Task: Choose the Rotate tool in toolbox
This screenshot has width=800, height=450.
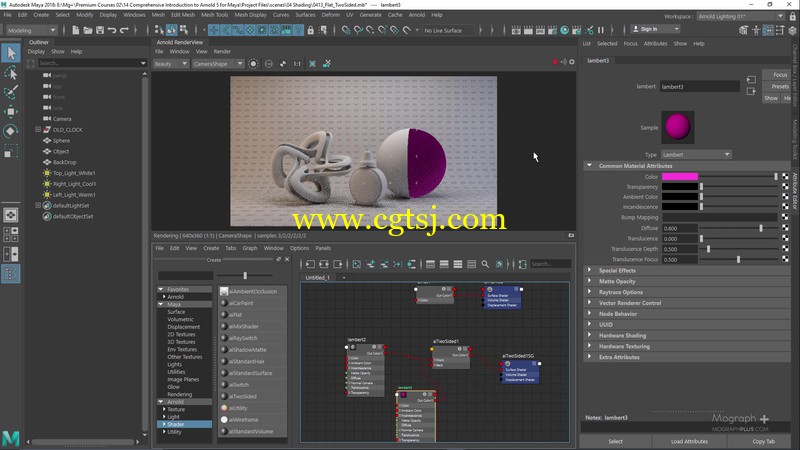Action: tap(11, 131)
